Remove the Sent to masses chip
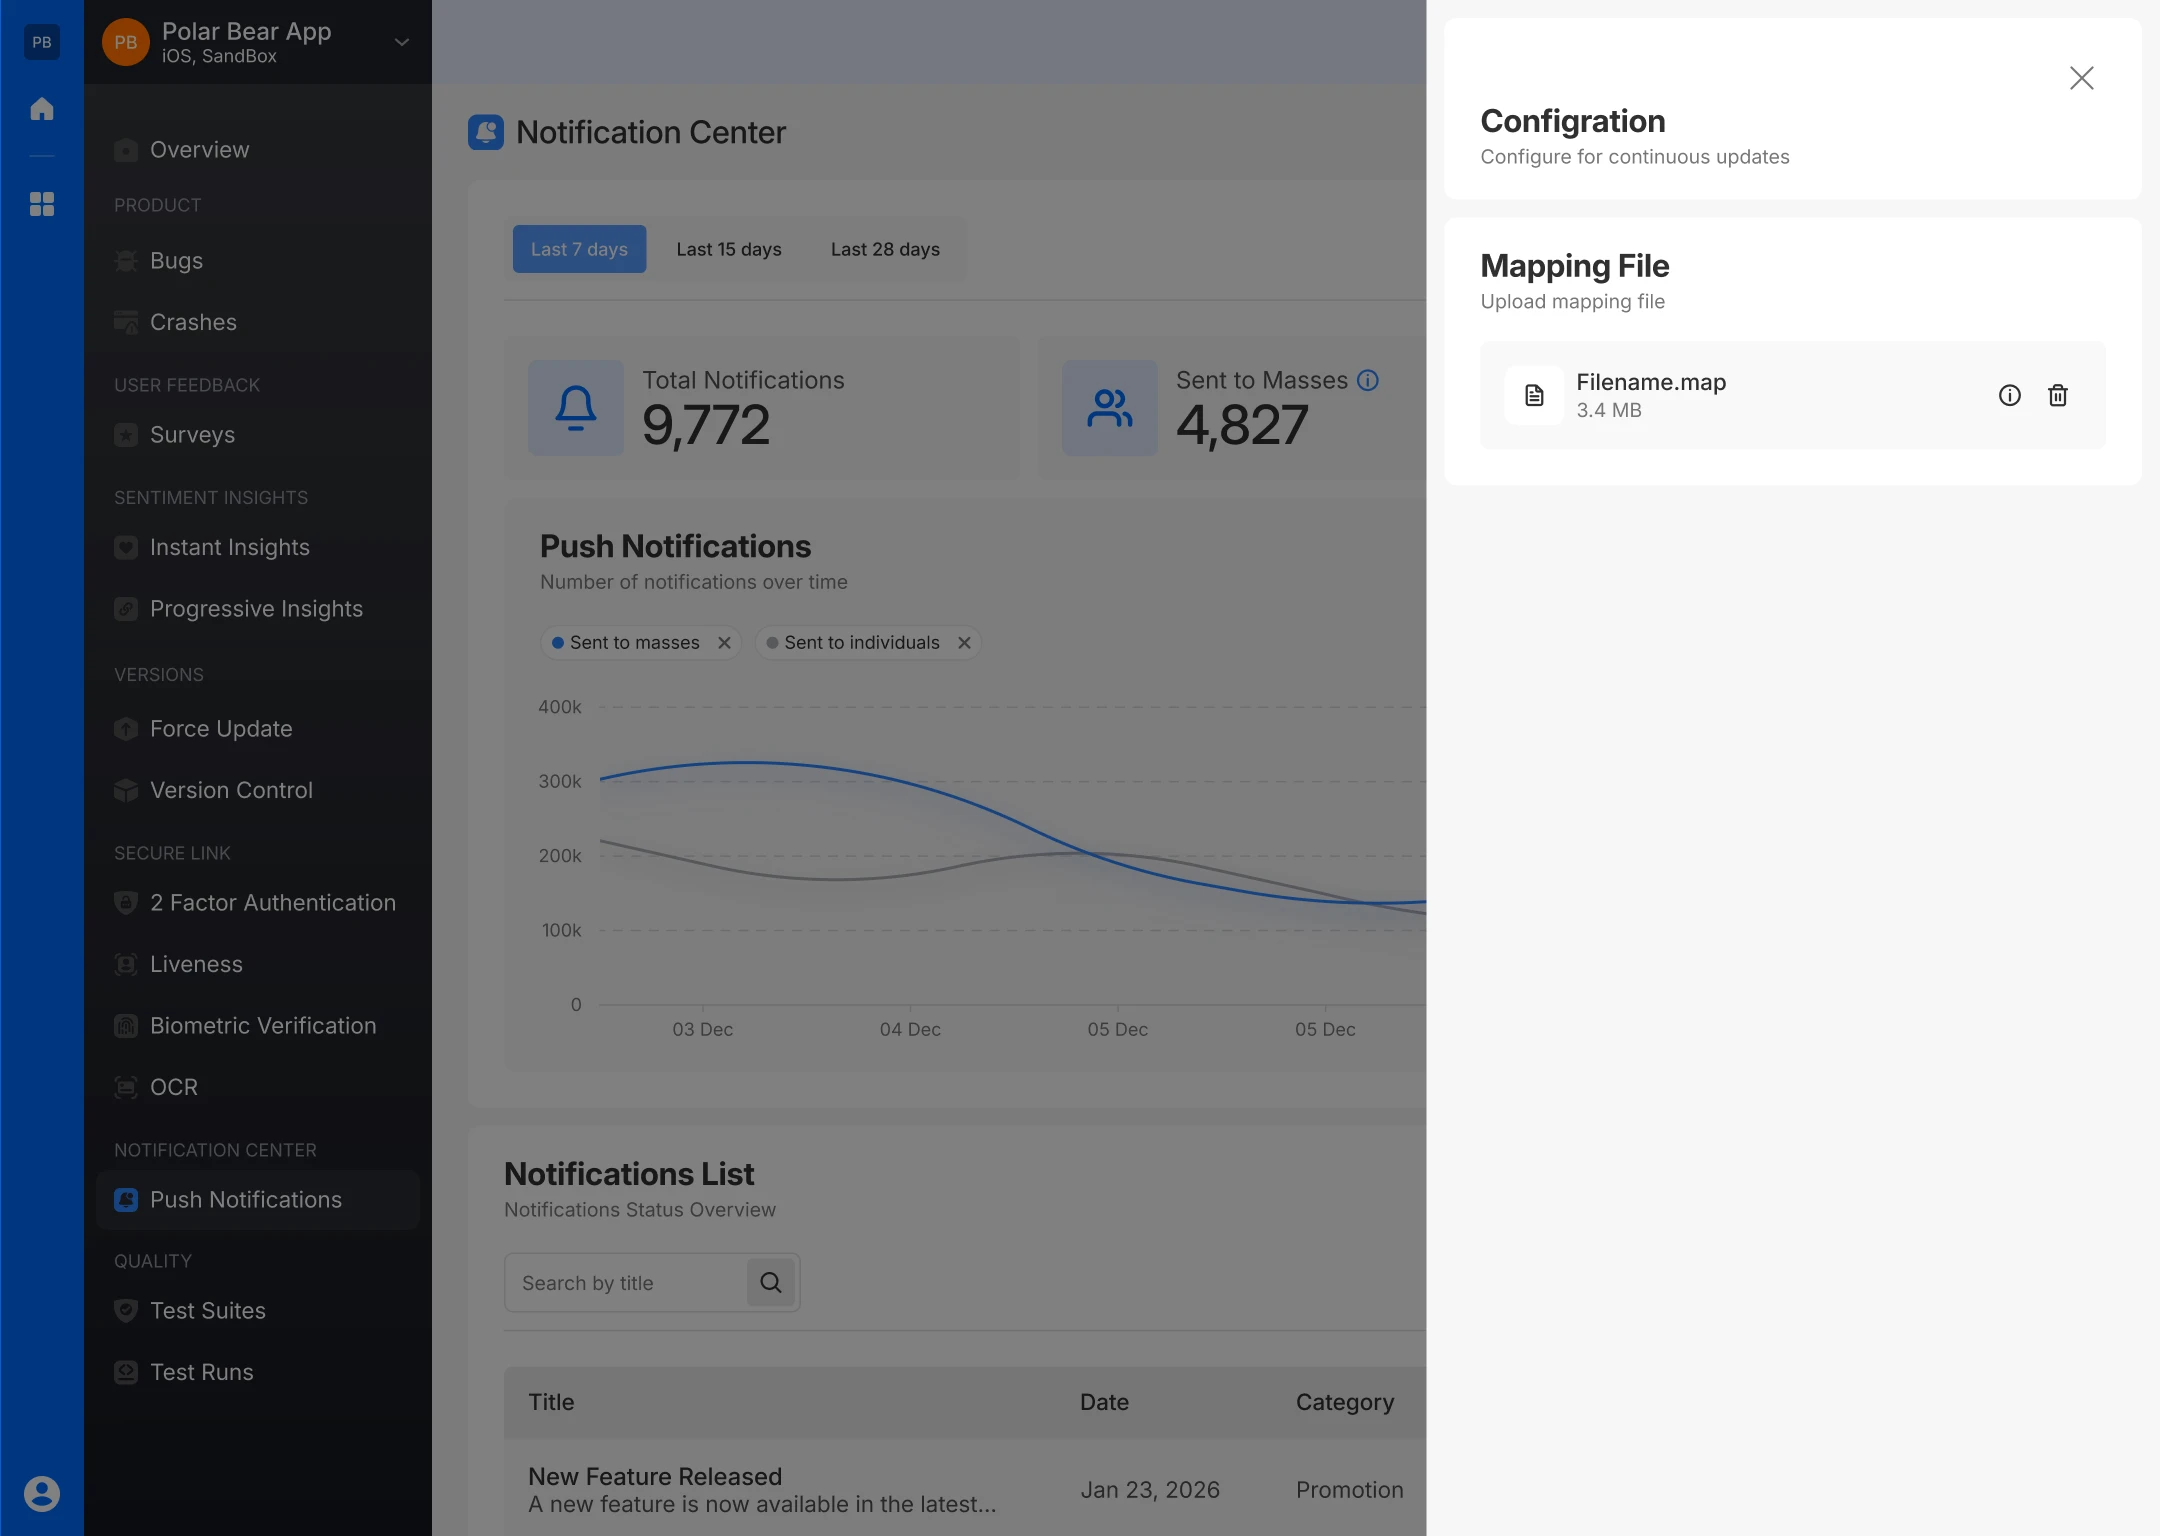2160x1536 pixels. pyautogui.click(x=725, y=643)
